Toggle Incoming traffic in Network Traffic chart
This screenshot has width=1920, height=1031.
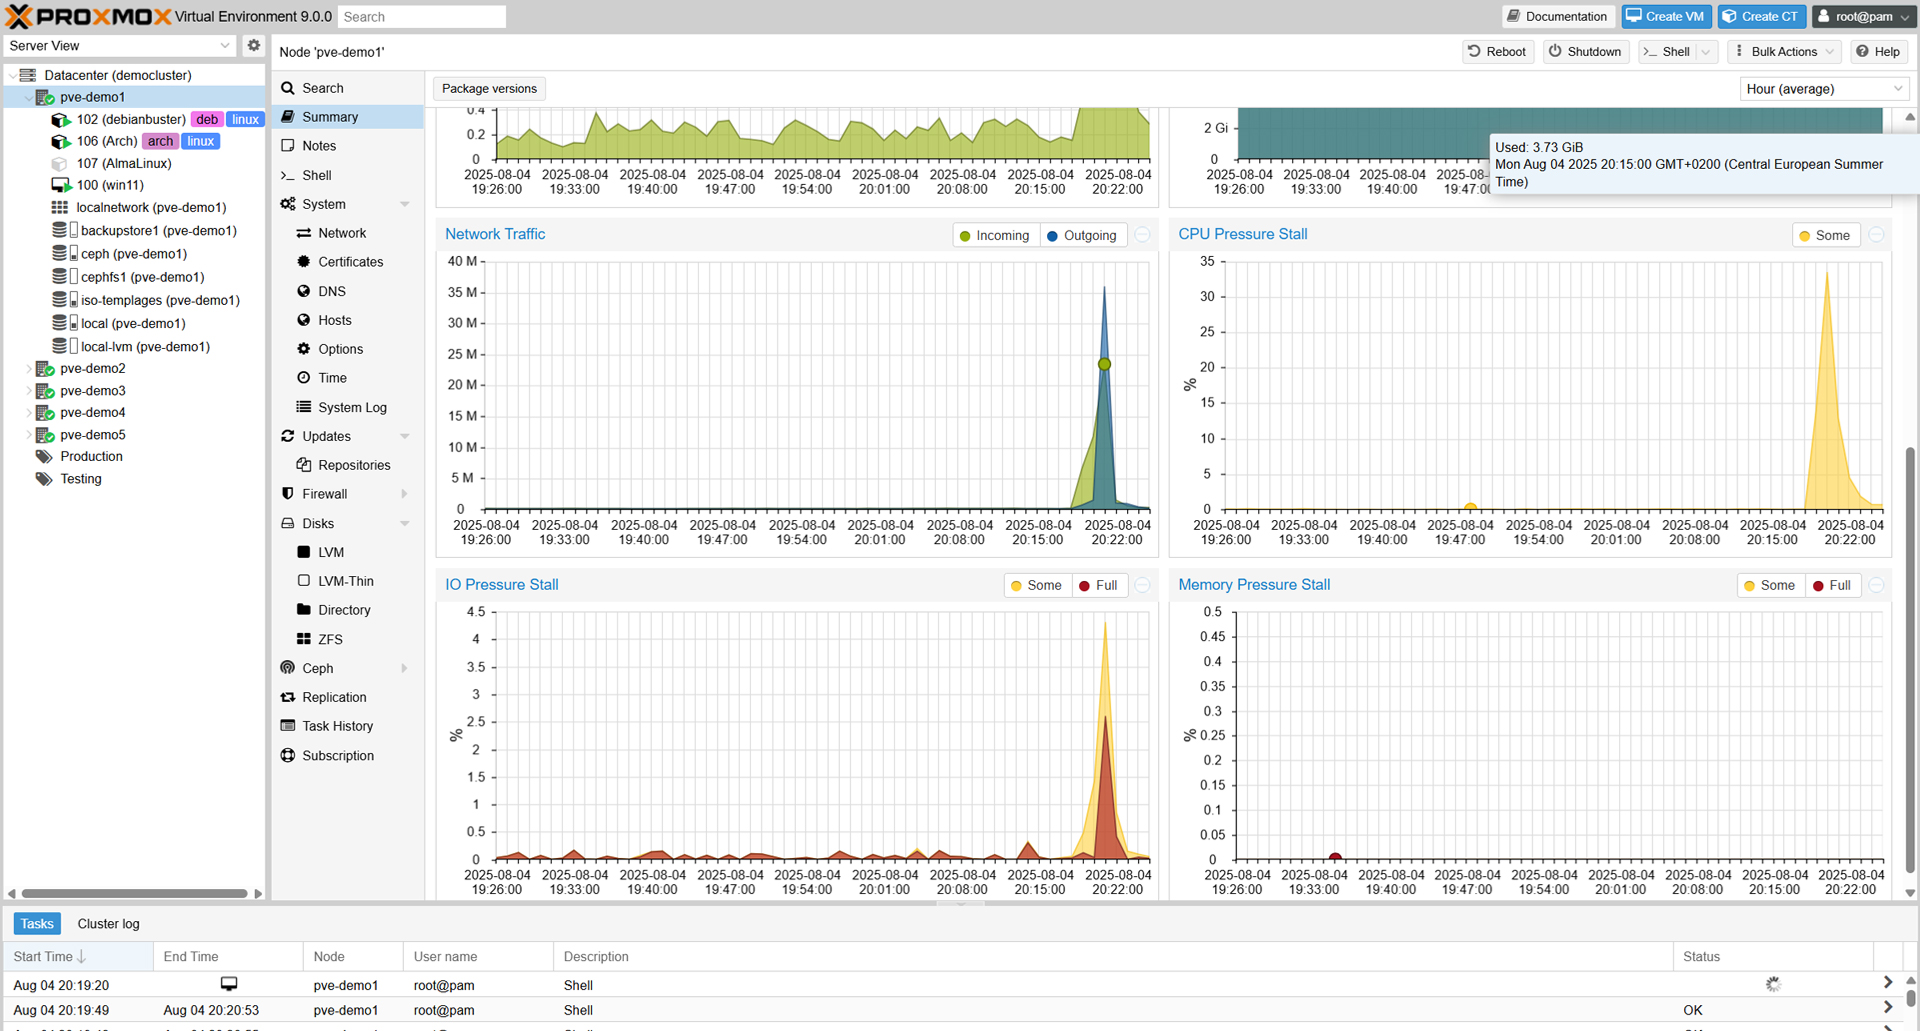(995, 235)
